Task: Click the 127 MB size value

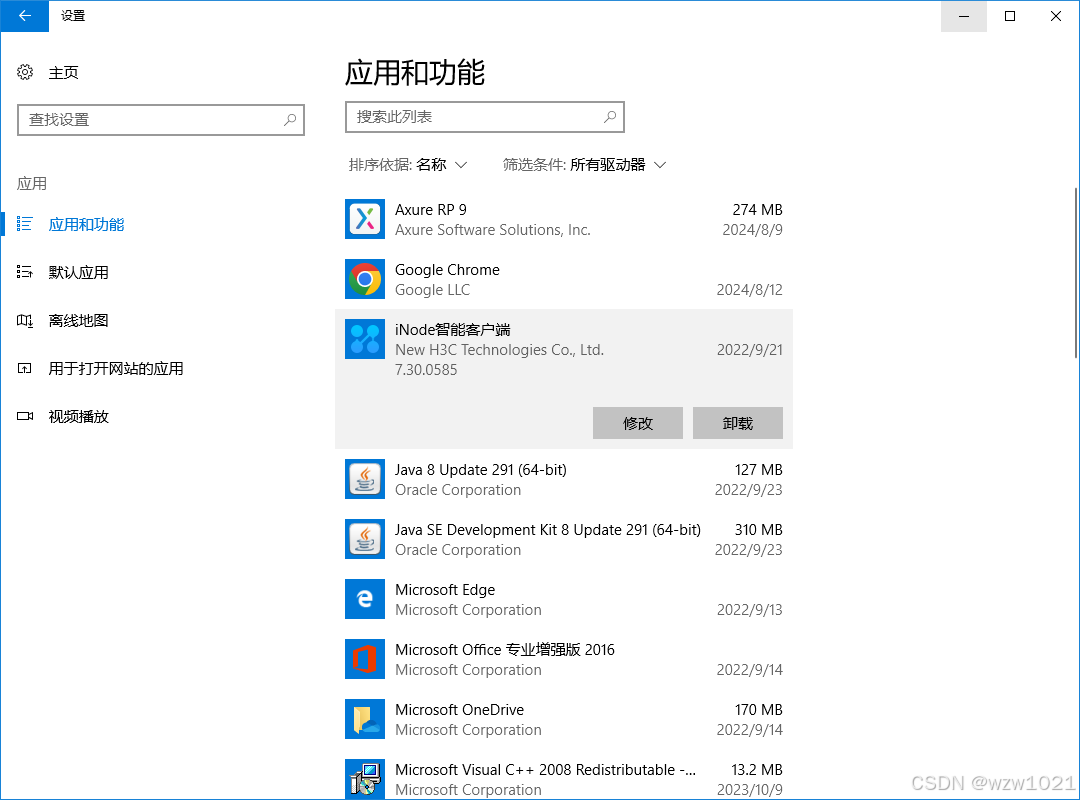Action: pos(758,469)
